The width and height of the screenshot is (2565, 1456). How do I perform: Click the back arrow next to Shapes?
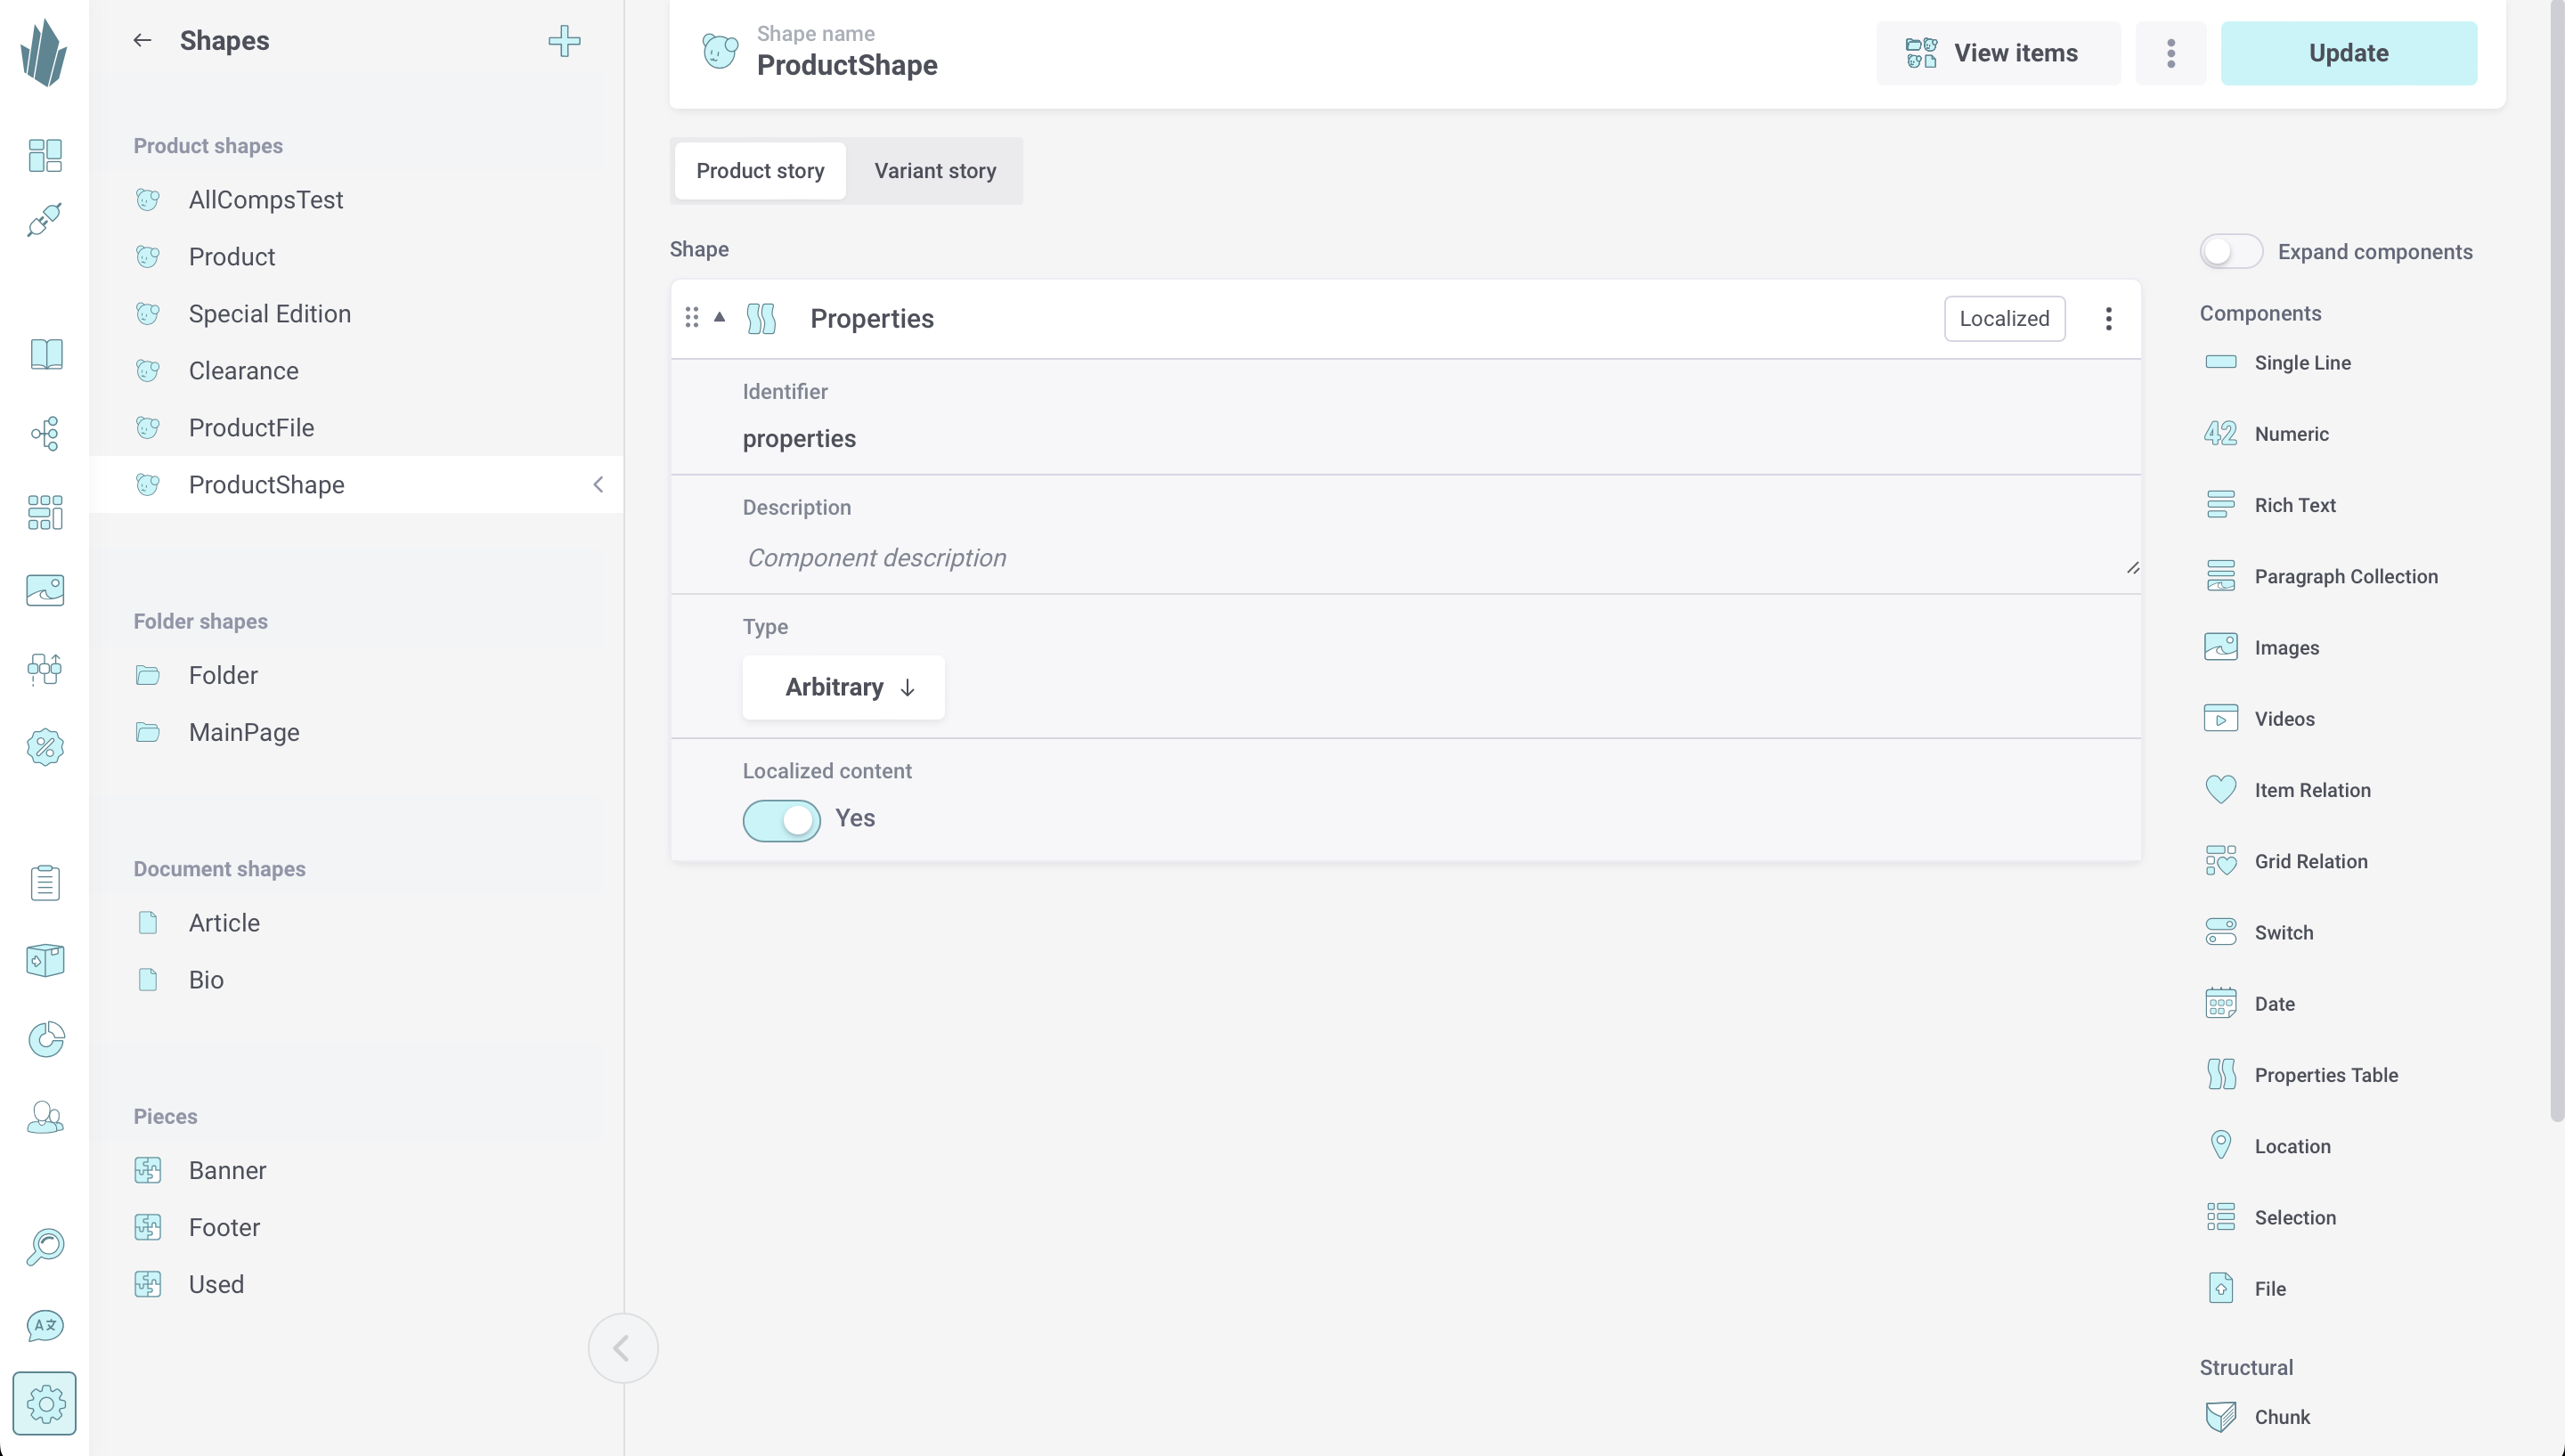(142, 40)
